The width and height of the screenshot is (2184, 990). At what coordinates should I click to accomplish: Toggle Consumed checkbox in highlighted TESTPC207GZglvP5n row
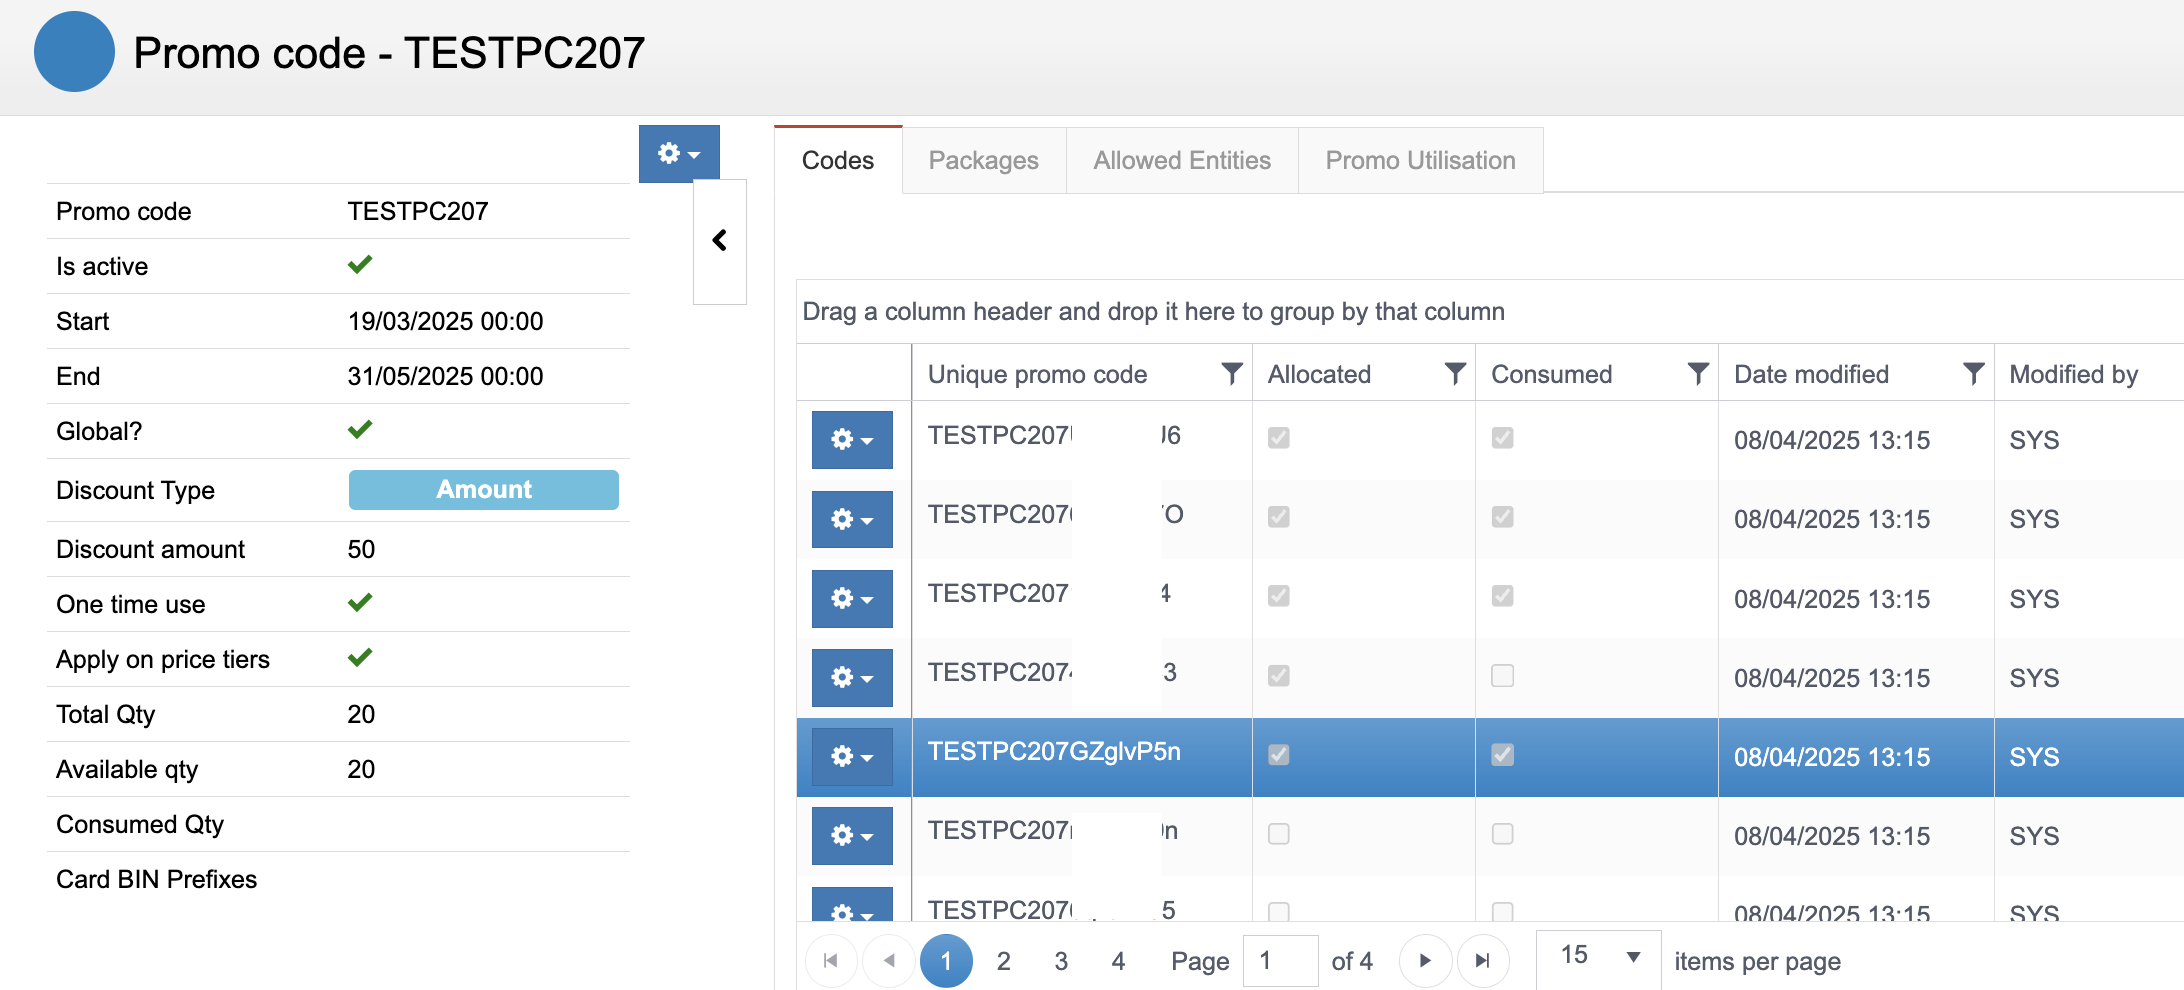point(1502,755)
